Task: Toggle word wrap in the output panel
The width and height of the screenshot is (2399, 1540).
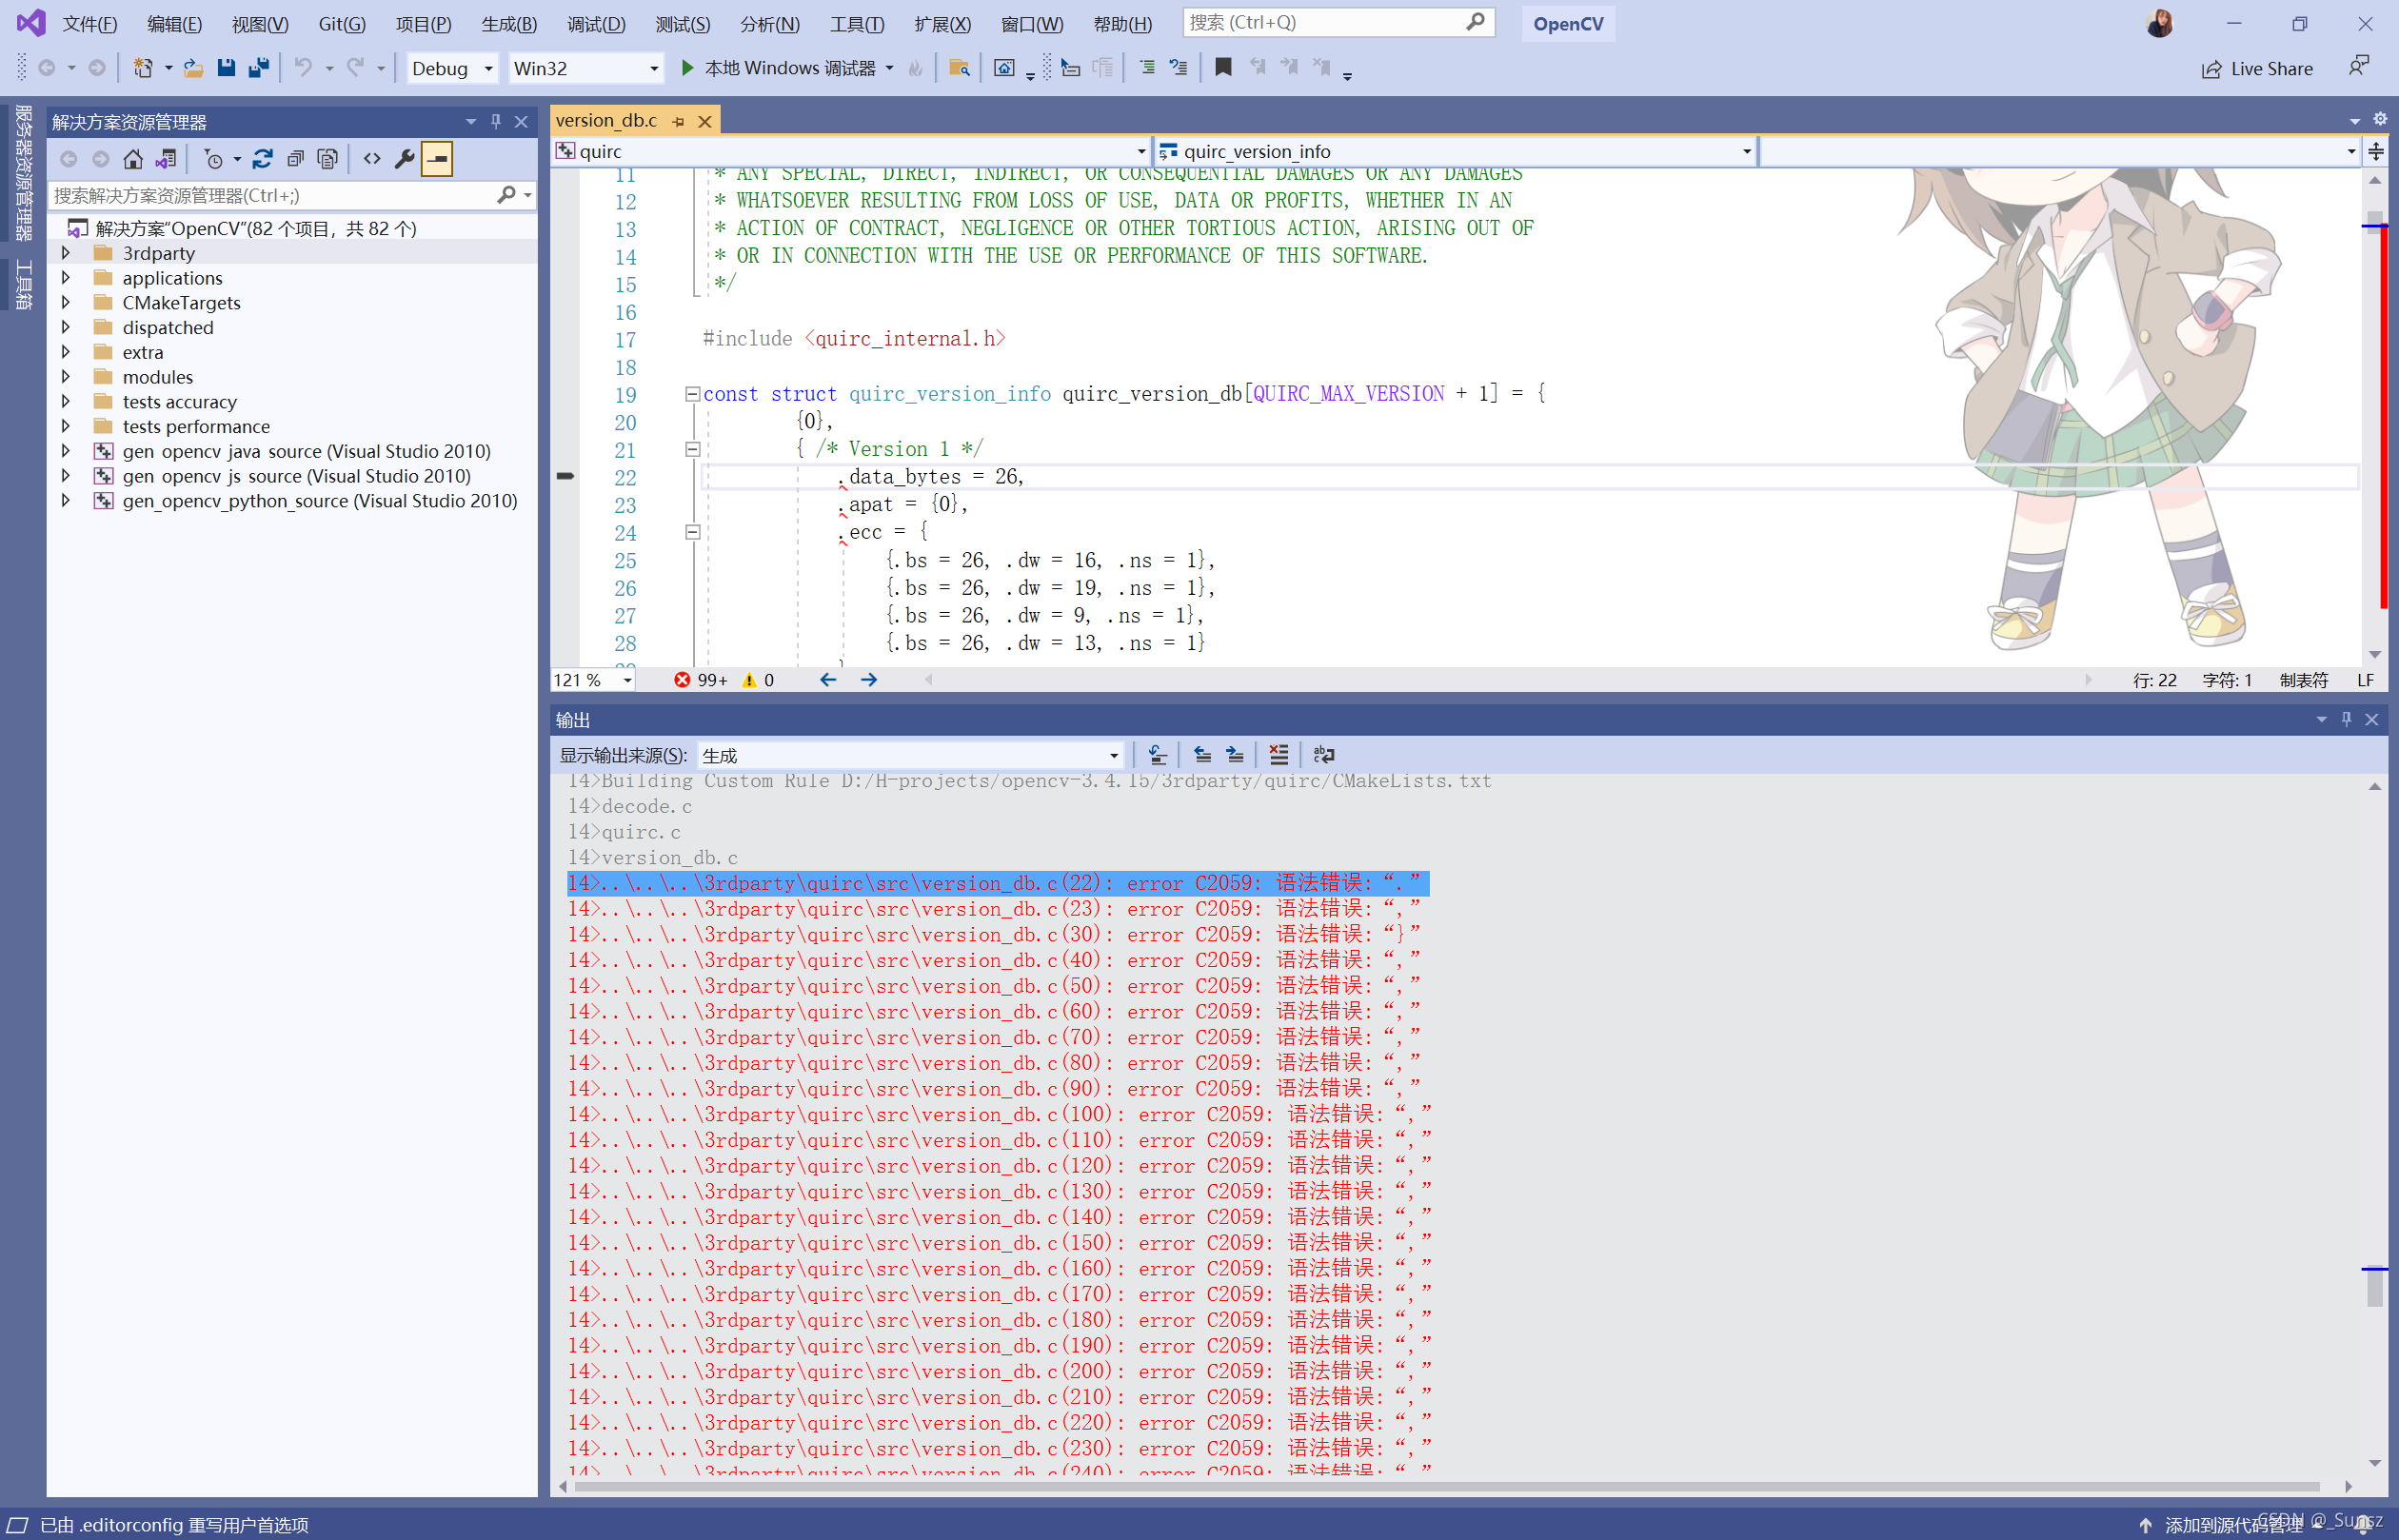Action: tap(1323, 755)
